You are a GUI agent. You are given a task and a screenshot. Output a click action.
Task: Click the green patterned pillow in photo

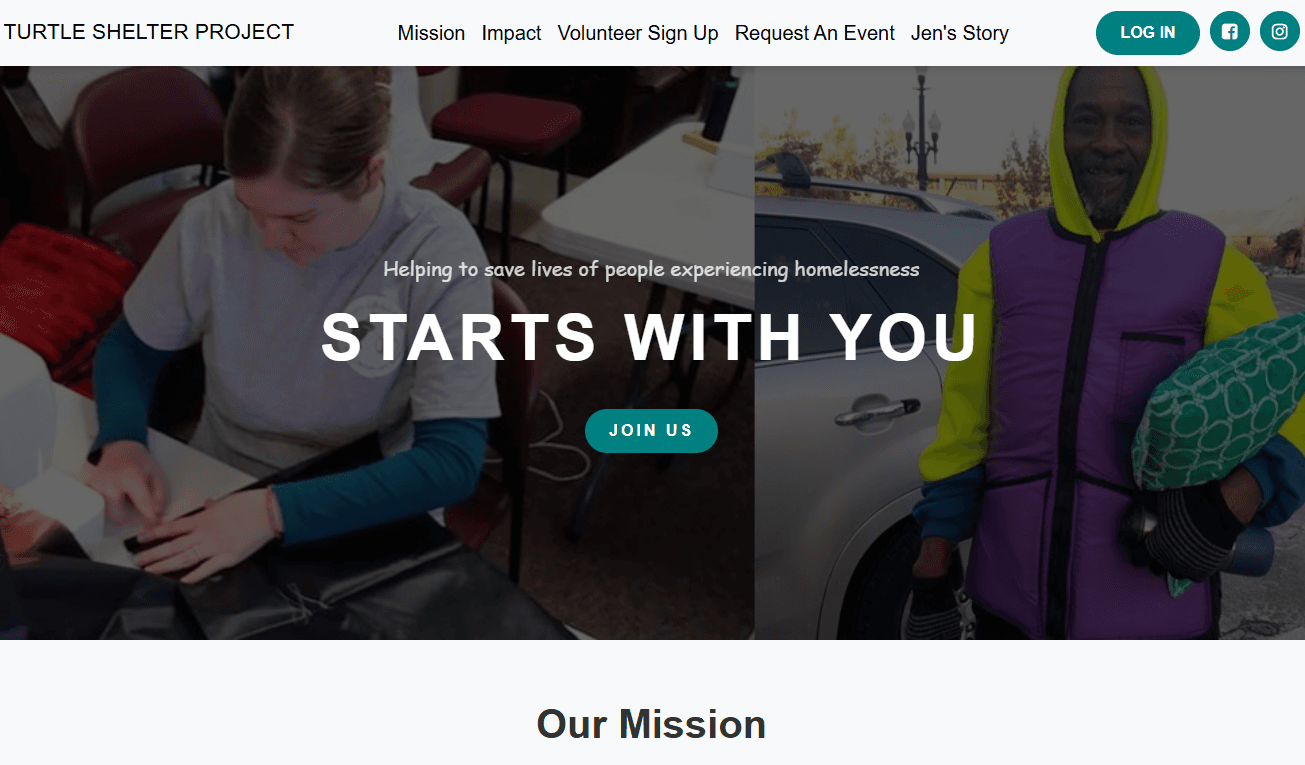point(1220,405)
